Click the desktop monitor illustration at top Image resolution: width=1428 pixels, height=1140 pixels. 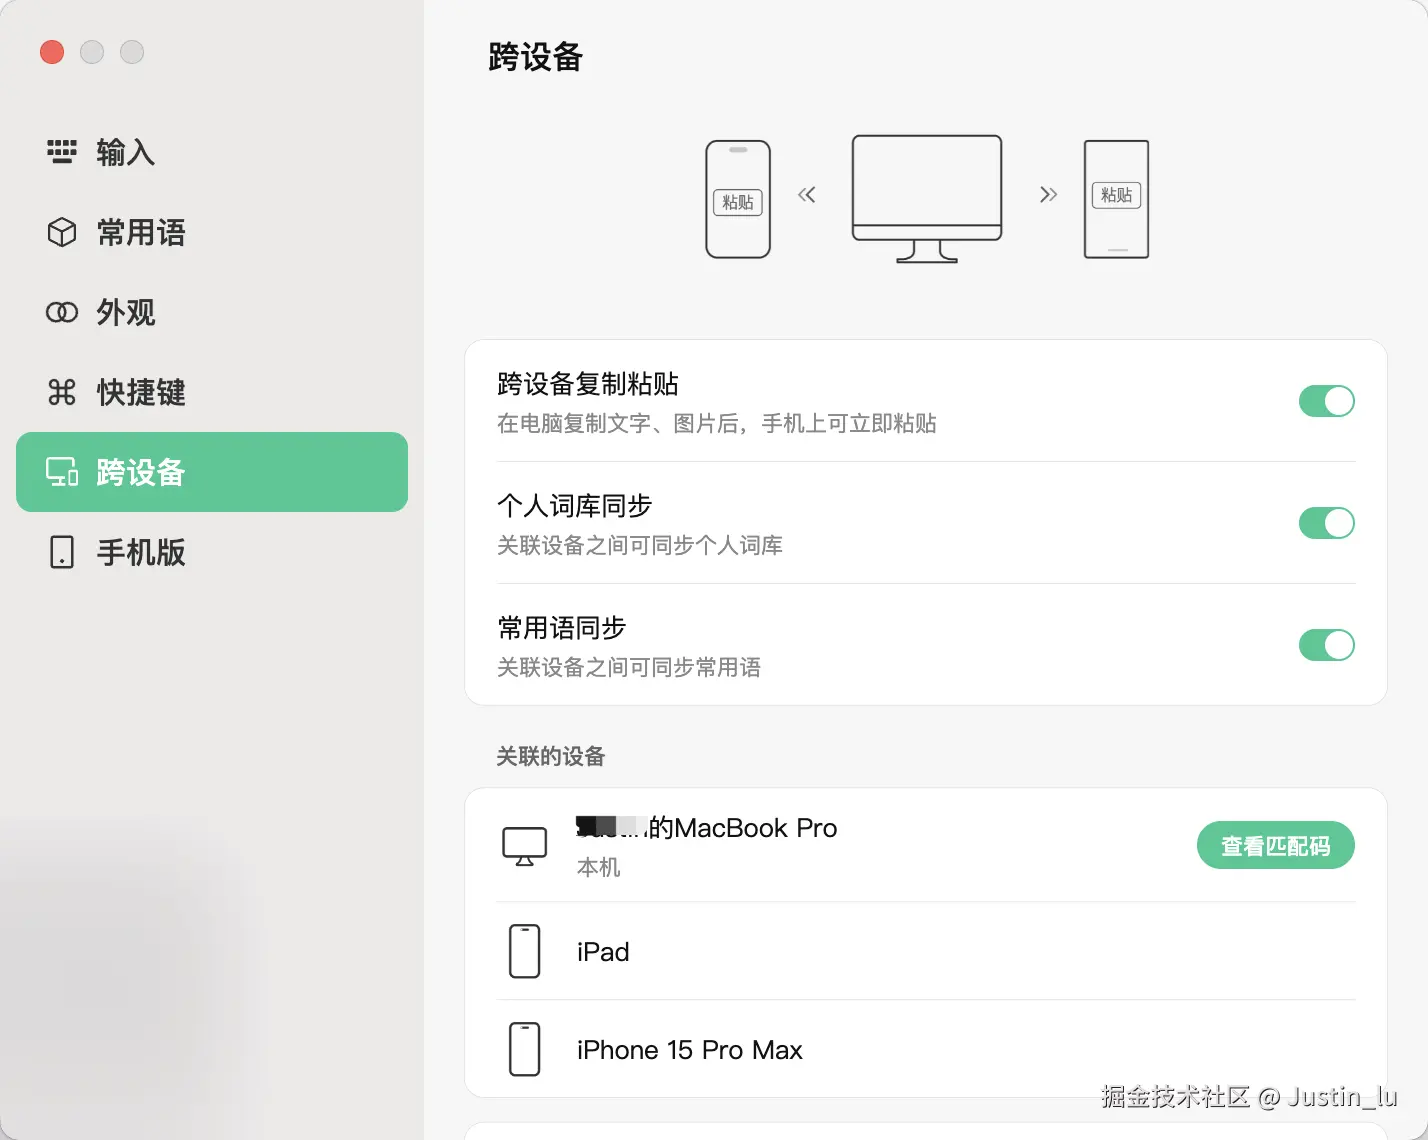927,199
